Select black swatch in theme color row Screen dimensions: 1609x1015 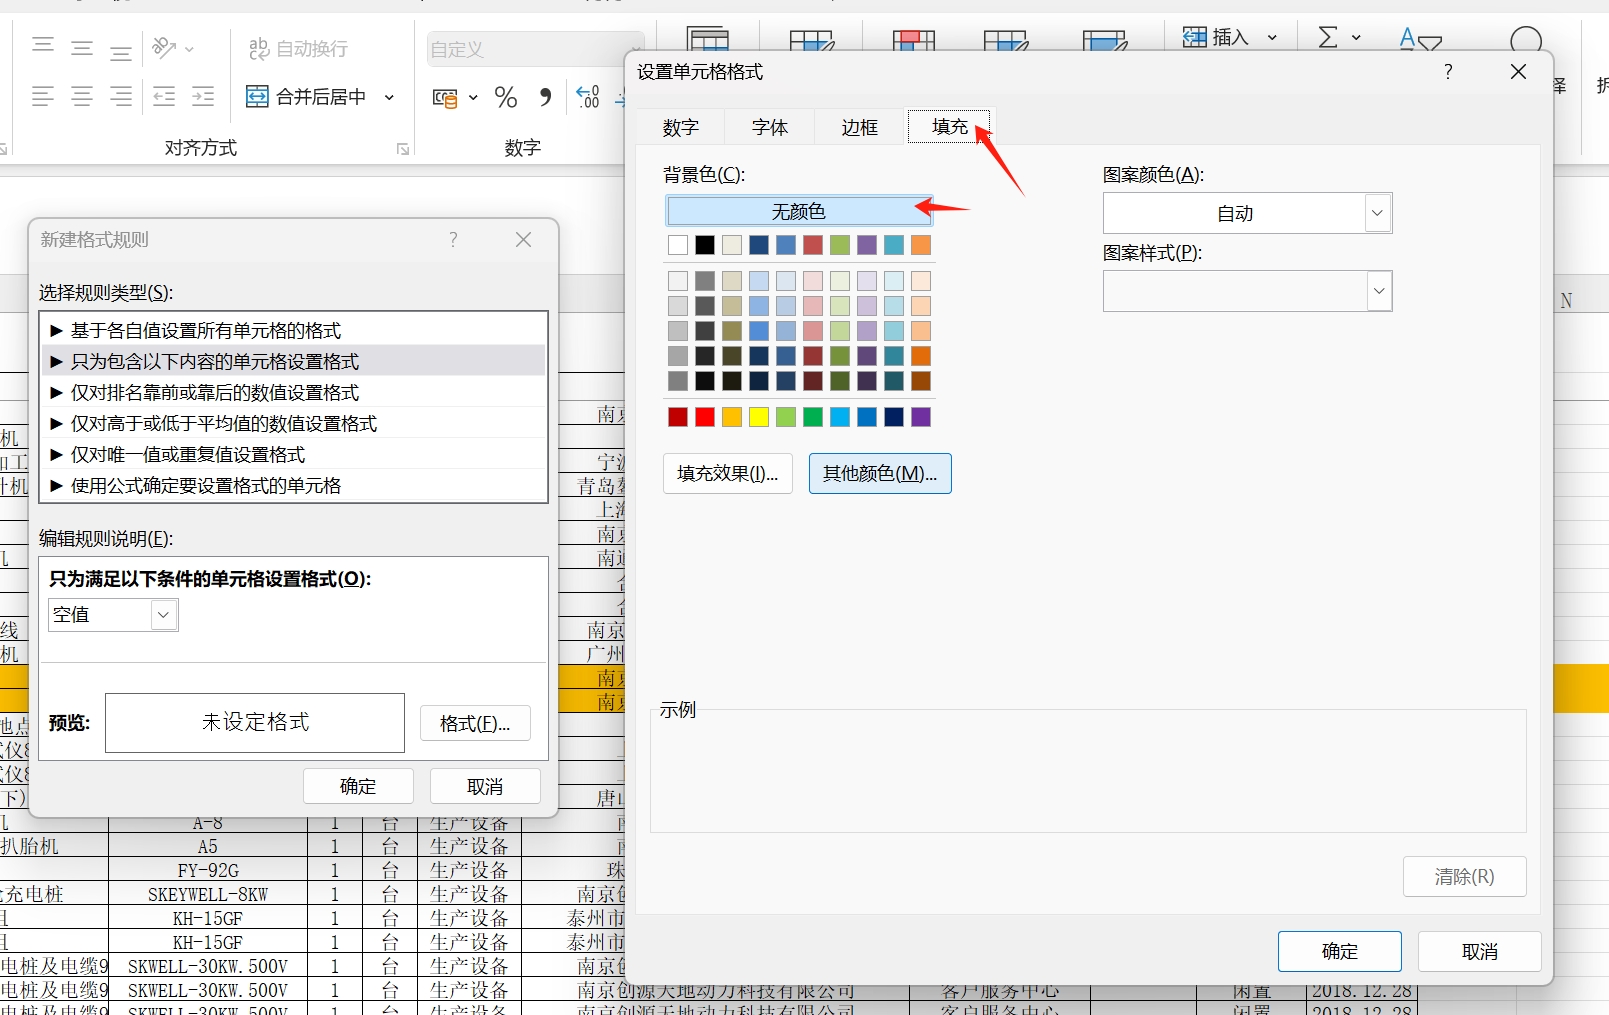pyautogui.click(x=705, y=245)
